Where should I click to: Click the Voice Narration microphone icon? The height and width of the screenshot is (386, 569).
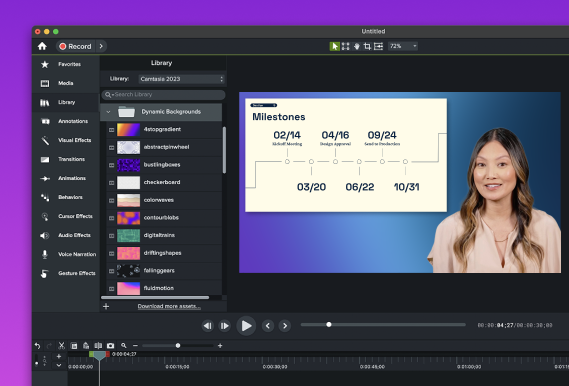point(45,254)
